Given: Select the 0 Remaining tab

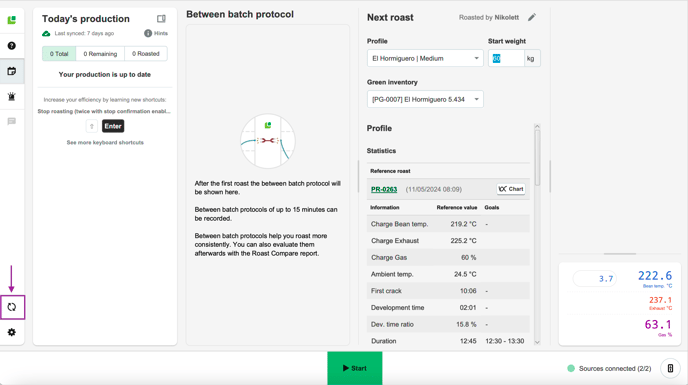Looking at the screenshot, I should click(x=100, y=54).
